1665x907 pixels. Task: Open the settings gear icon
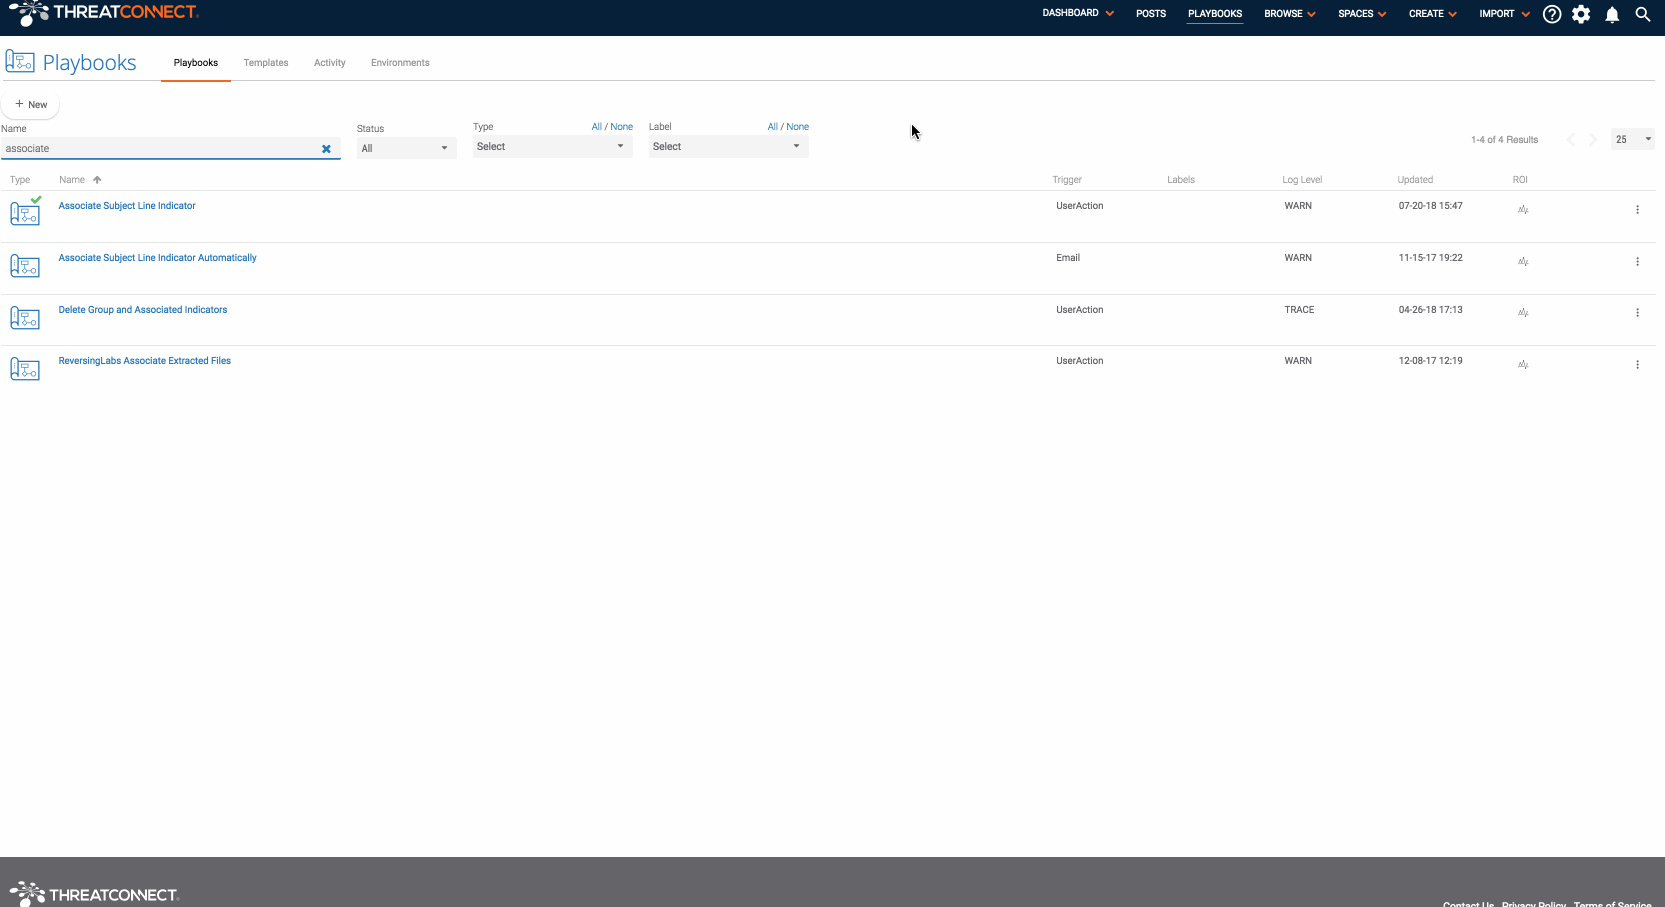[x=1581, y=14]
